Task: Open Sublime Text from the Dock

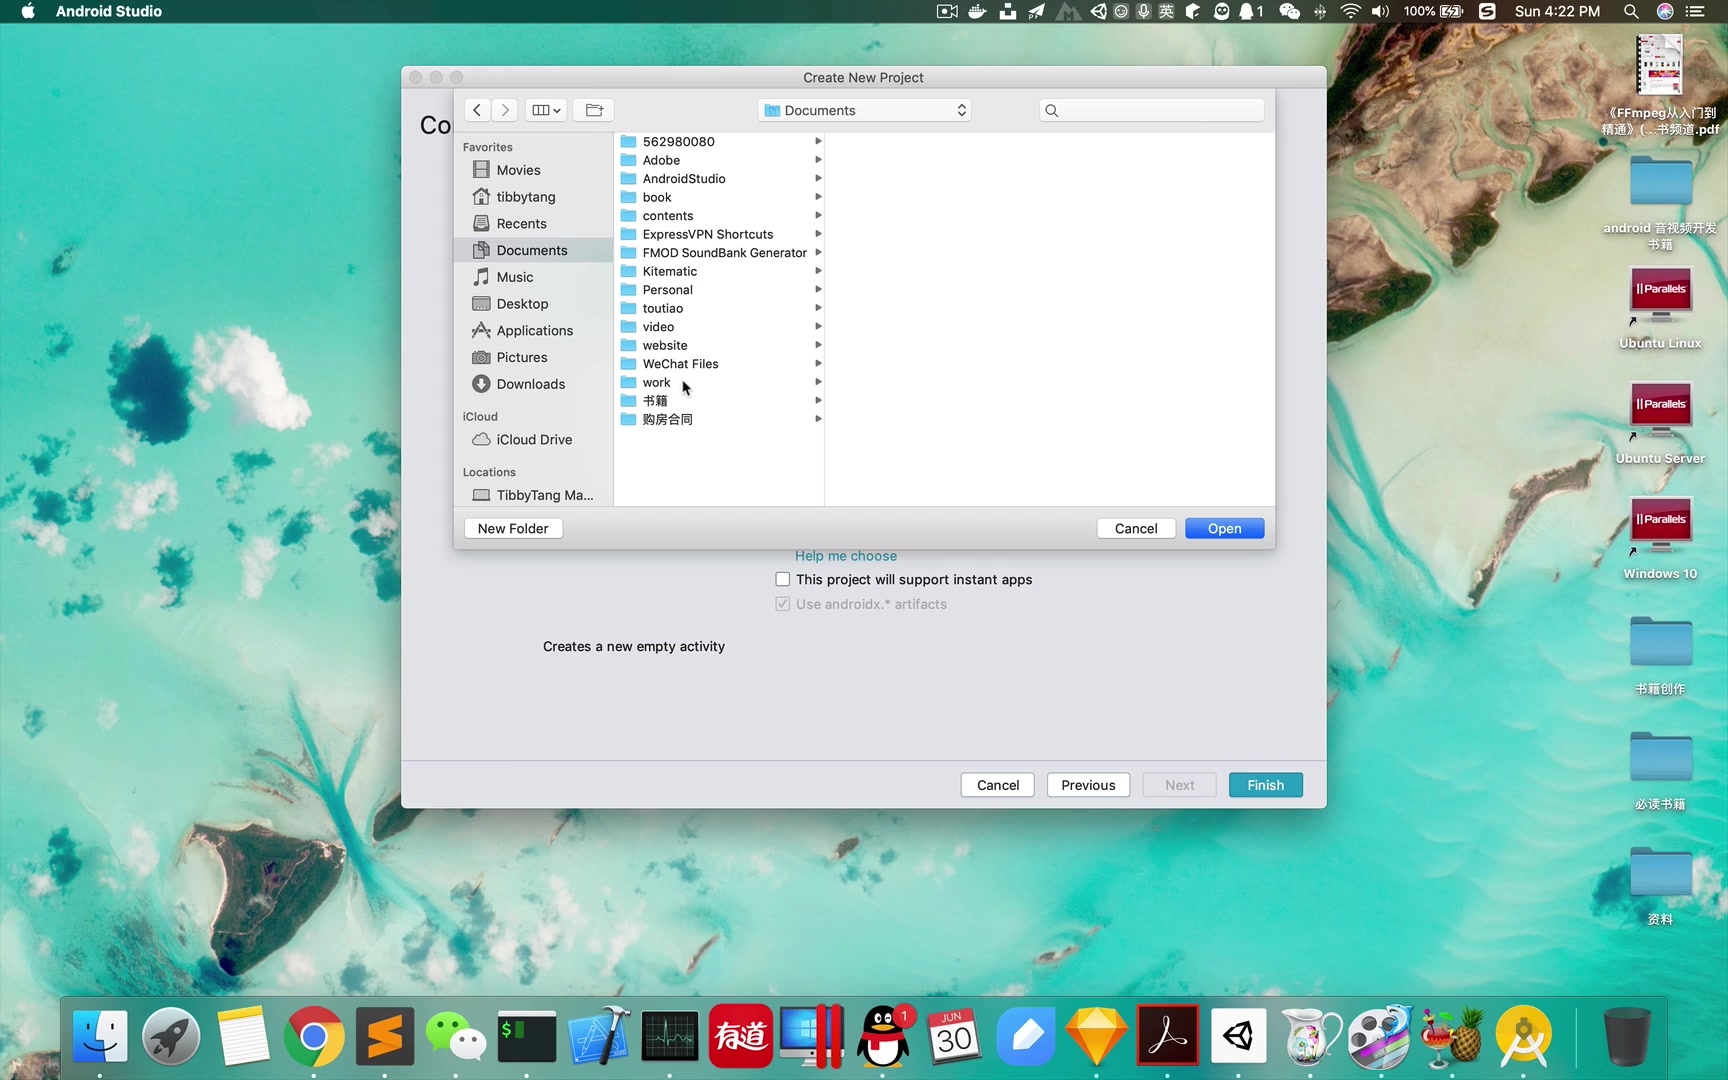Action: [385, 1036]
